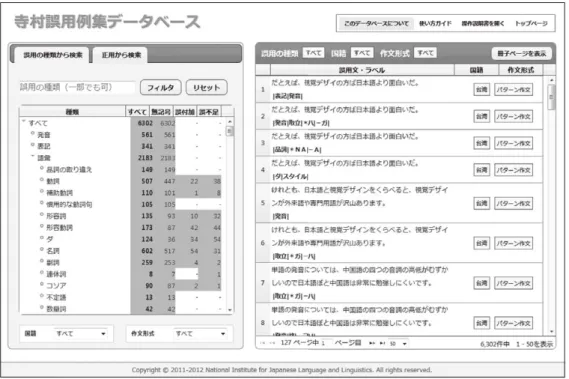This screenshot has height=379, width=569.
Task: Click the 誤付加 column header
Action: 185,112
